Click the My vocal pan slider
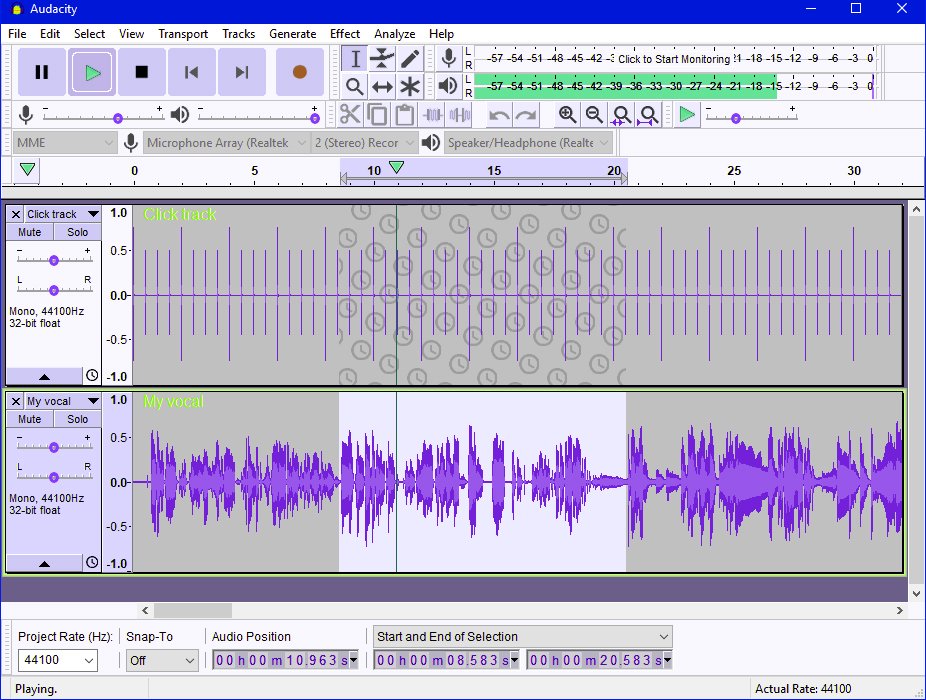This screenshot has width=926, height=700. point(54,476)
